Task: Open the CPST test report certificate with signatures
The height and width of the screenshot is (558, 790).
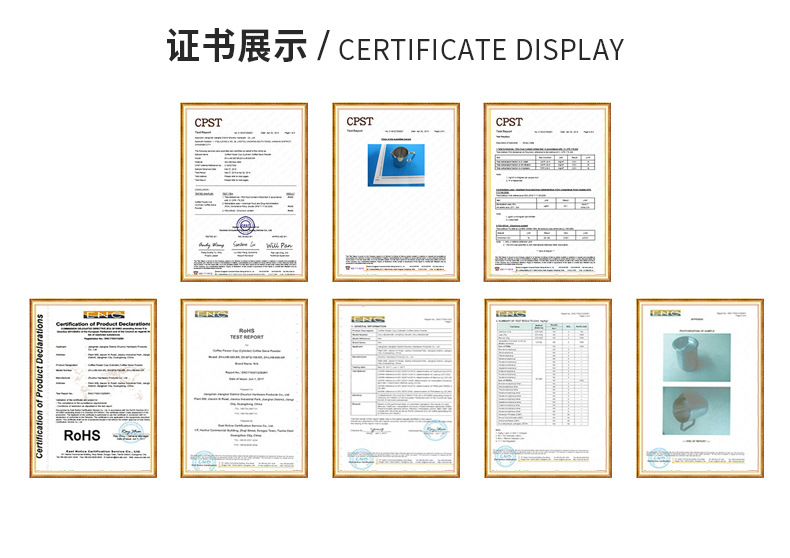Action: (x=244, y=192)
